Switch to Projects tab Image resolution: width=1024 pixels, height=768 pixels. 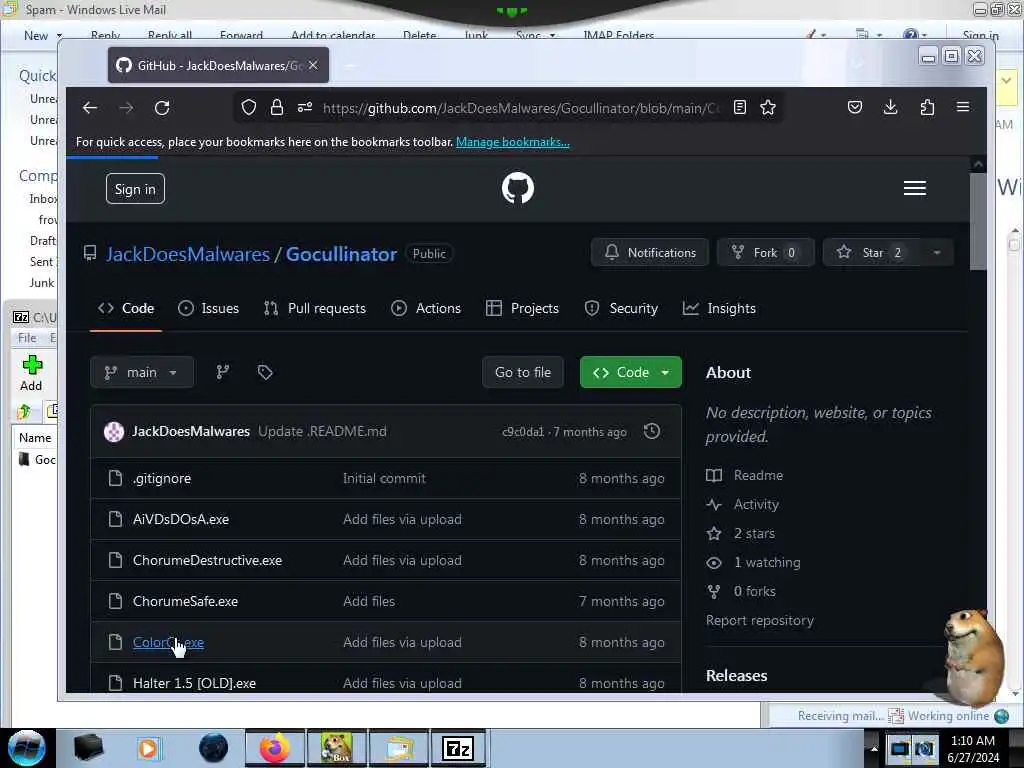click(522, 308)
